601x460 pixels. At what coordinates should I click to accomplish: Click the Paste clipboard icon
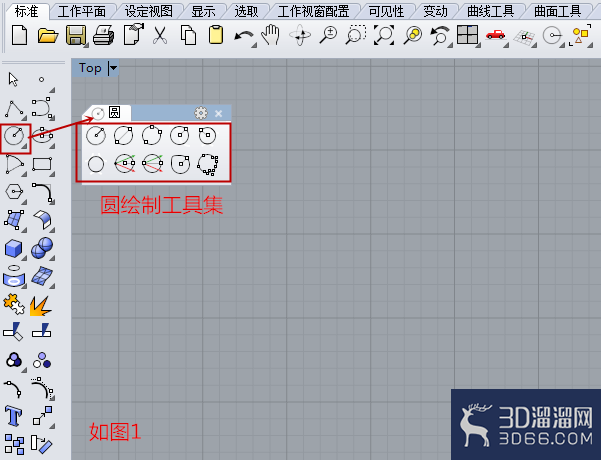pyautogui.click(x=216, y=34)
